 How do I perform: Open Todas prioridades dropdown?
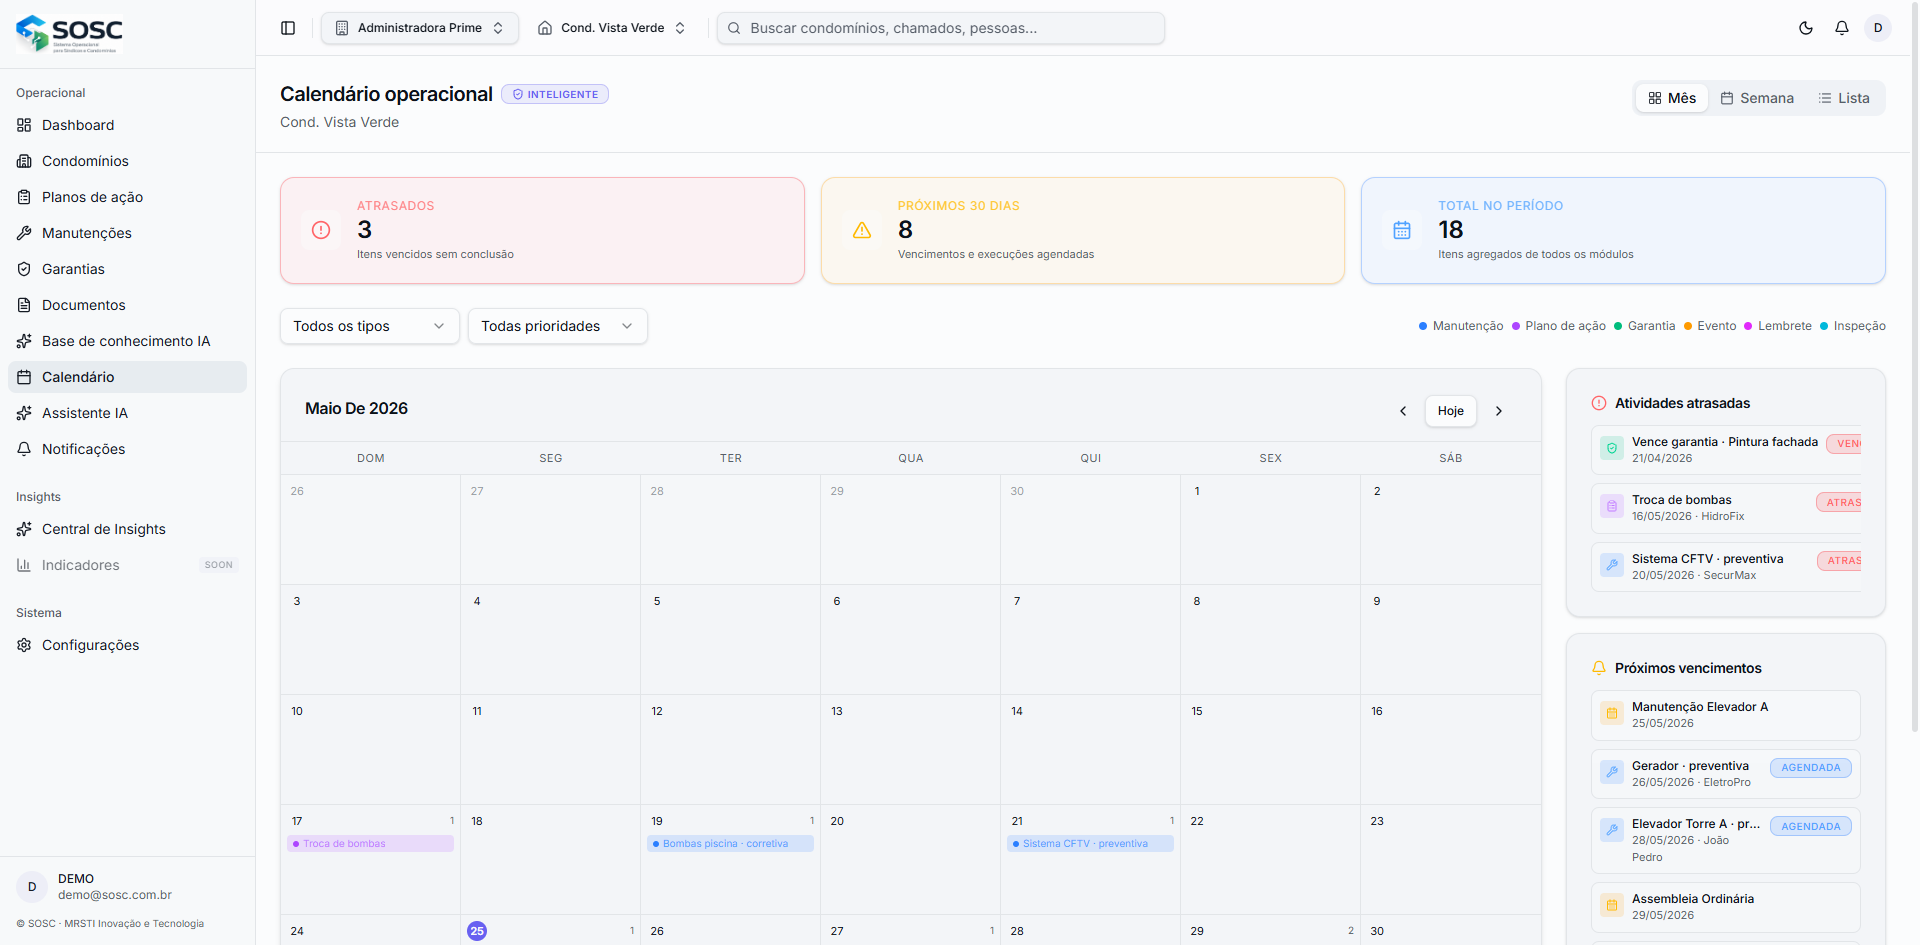coord(558,326)
